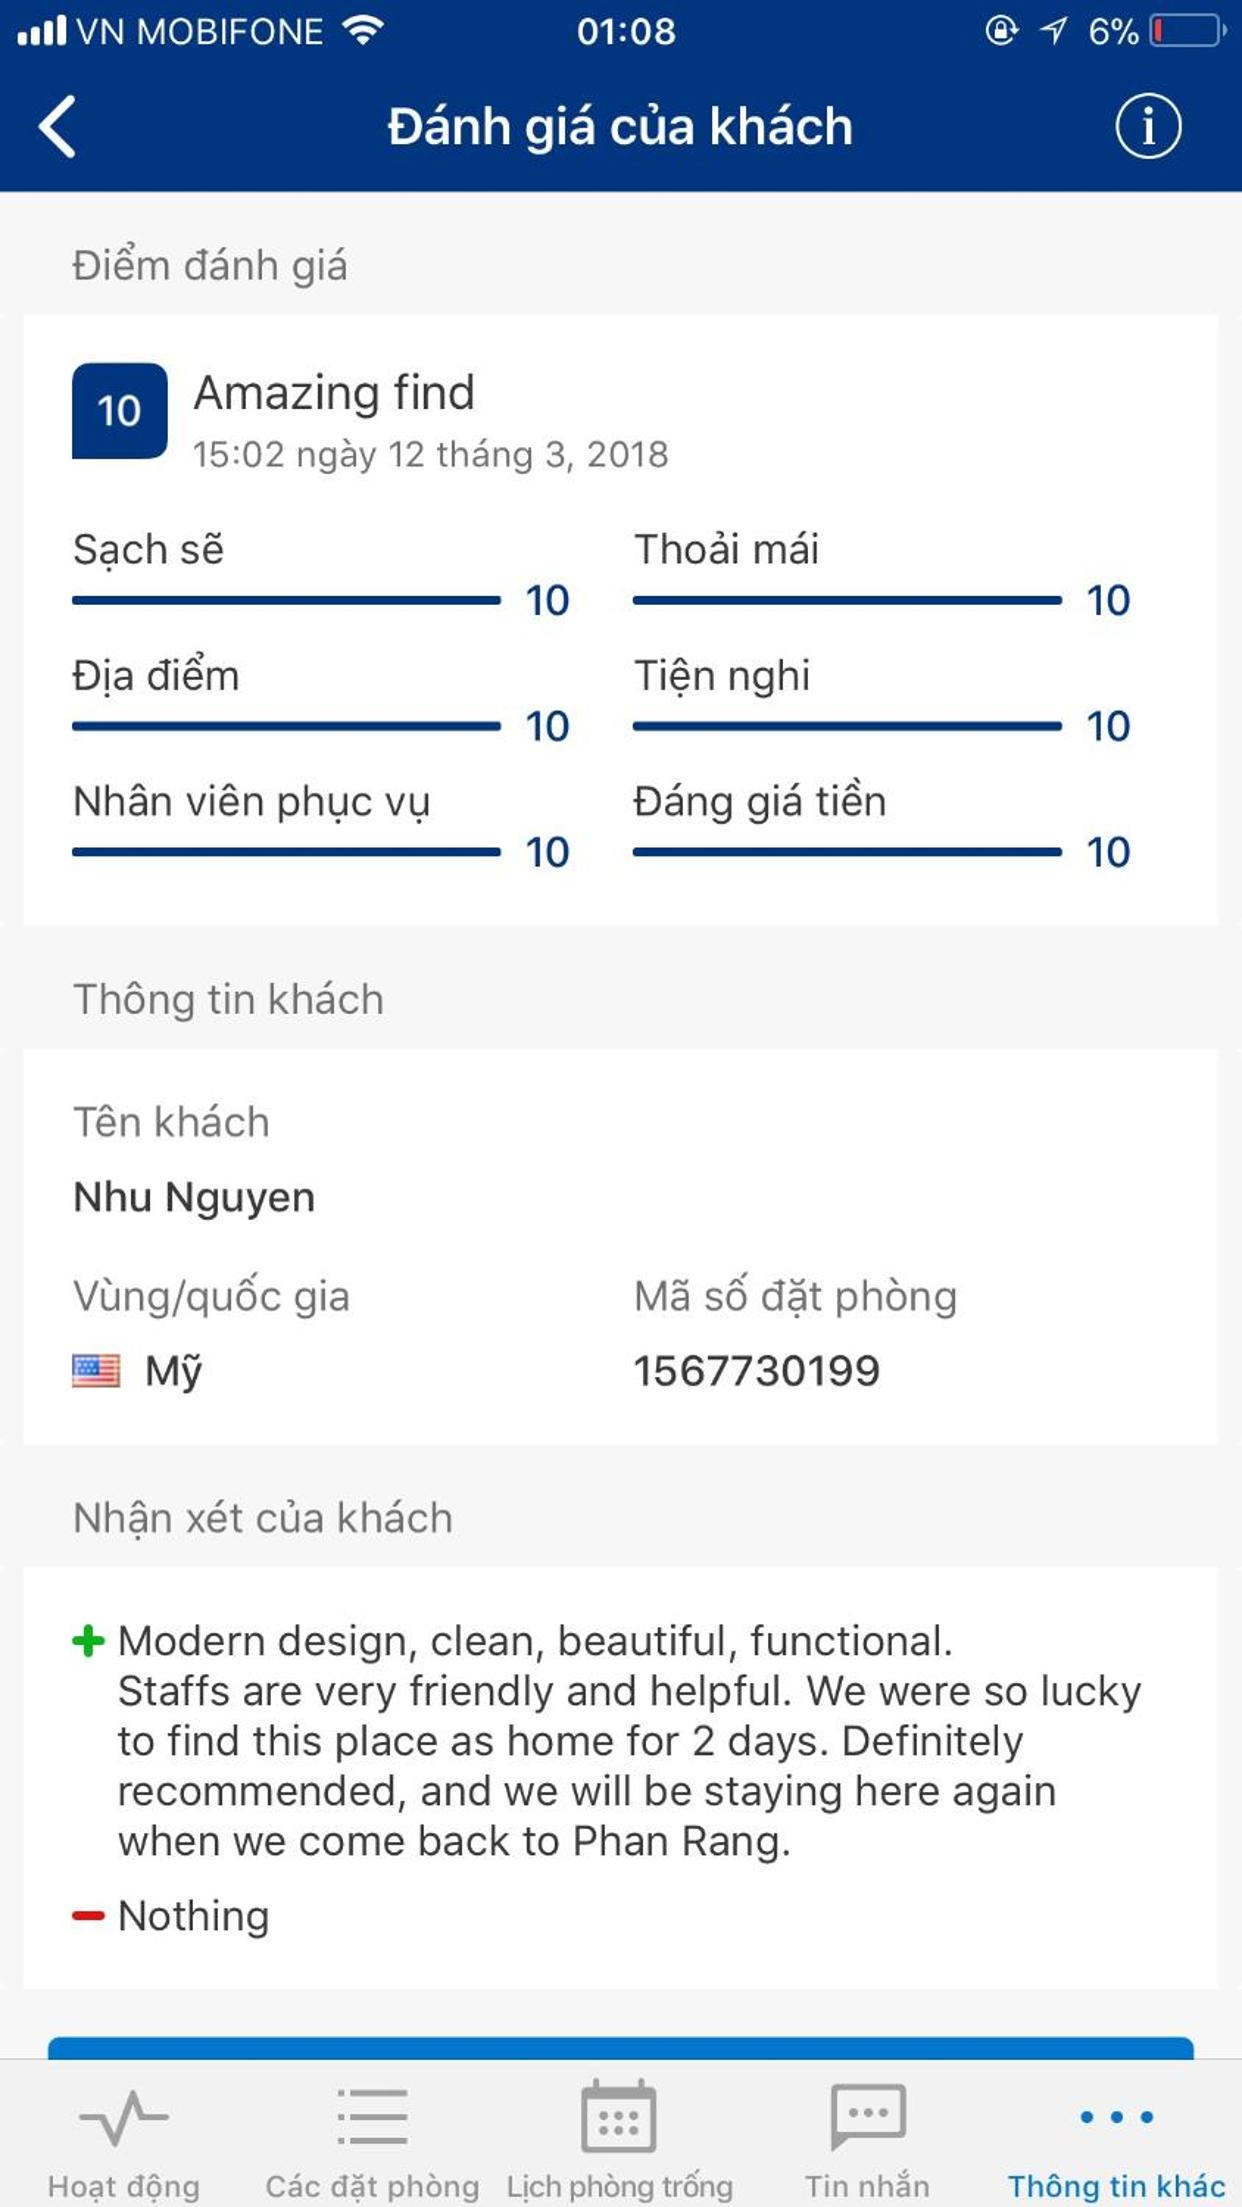
Task: Switch to the Tin nhắn tab label
Action: (x=868, y=2186)
